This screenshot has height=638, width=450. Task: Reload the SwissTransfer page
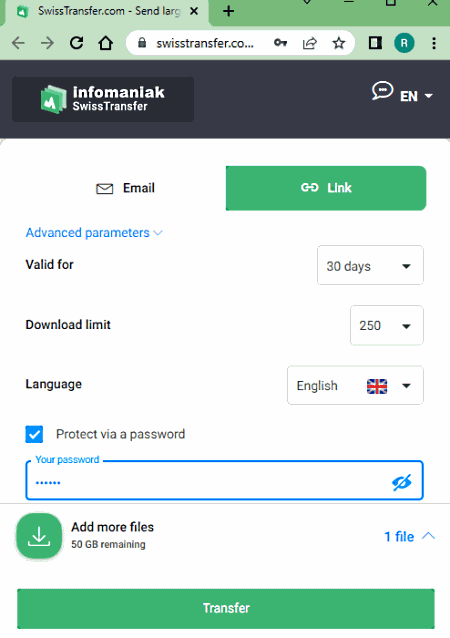pyautogui.click(x=76, y=43)
